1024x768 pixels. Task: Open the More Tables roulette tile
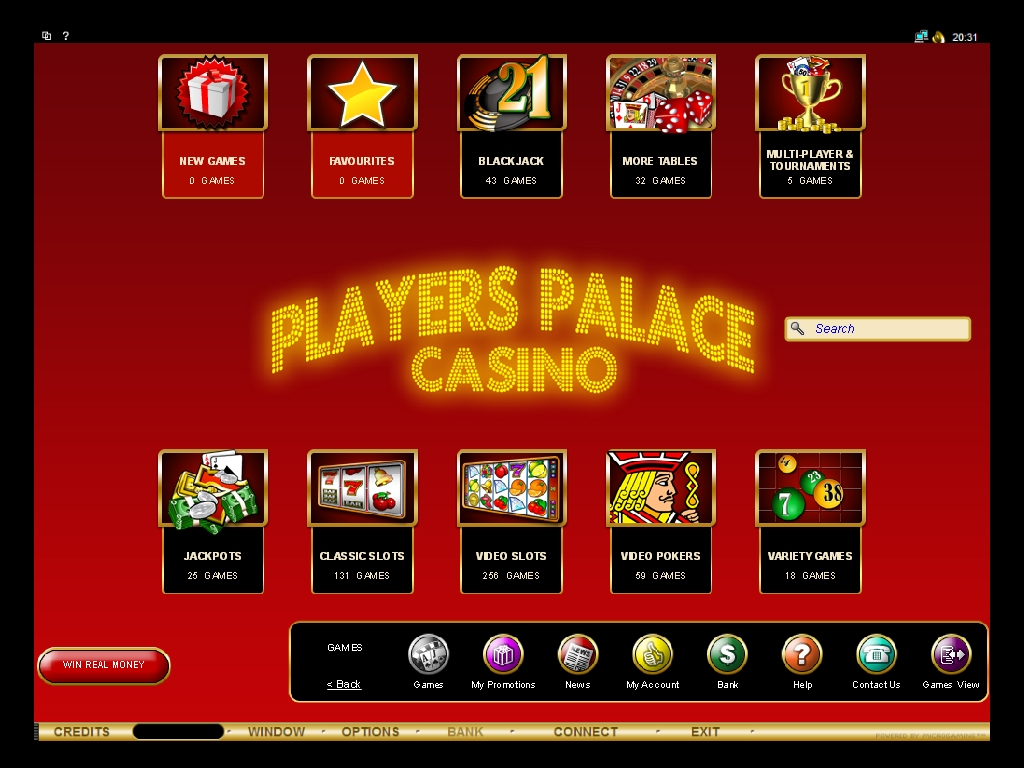(x=660, y=126)
